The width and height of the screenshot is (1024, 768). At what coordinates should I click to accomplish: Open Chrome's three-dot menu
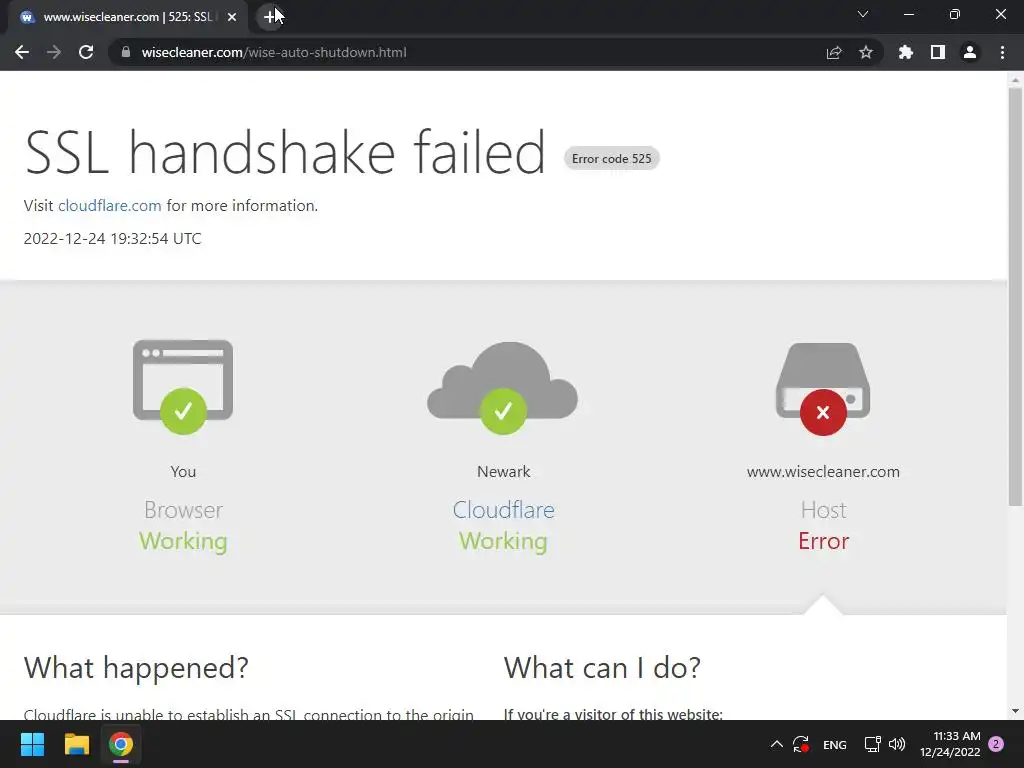[1002, 52]
